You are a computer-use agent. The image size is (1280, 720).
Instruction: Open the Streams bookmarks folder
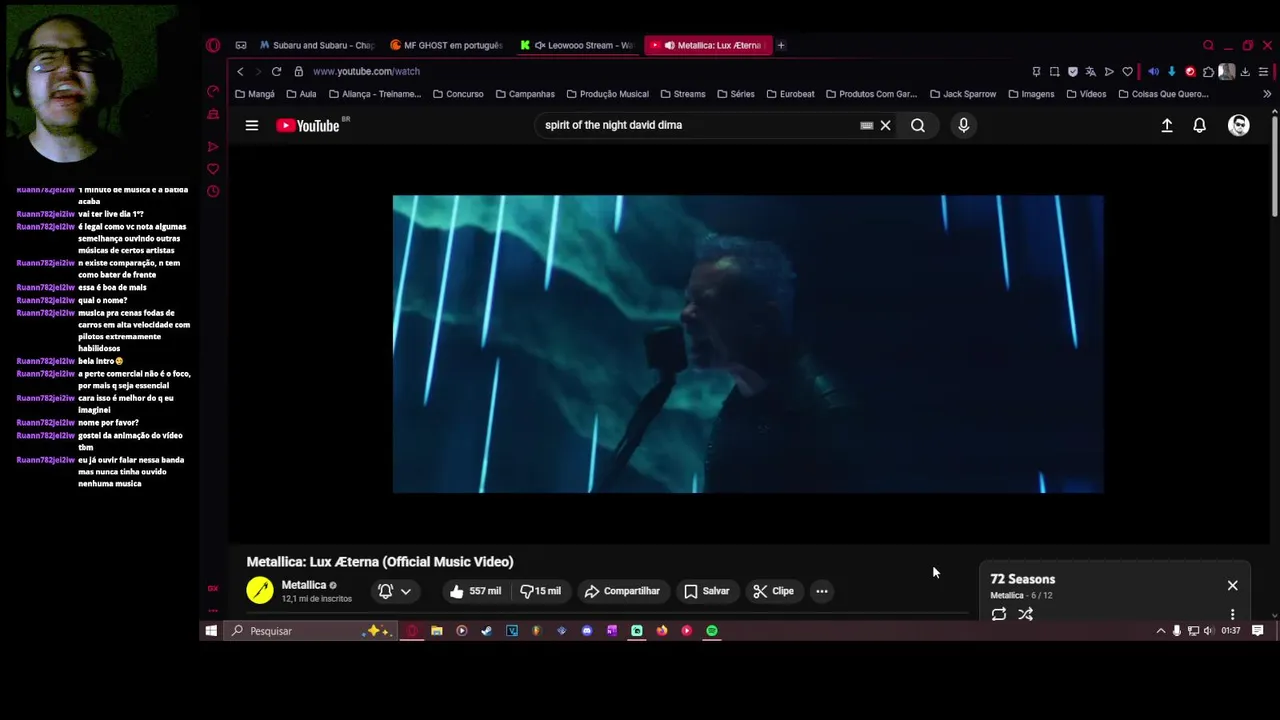click(683, 94)
